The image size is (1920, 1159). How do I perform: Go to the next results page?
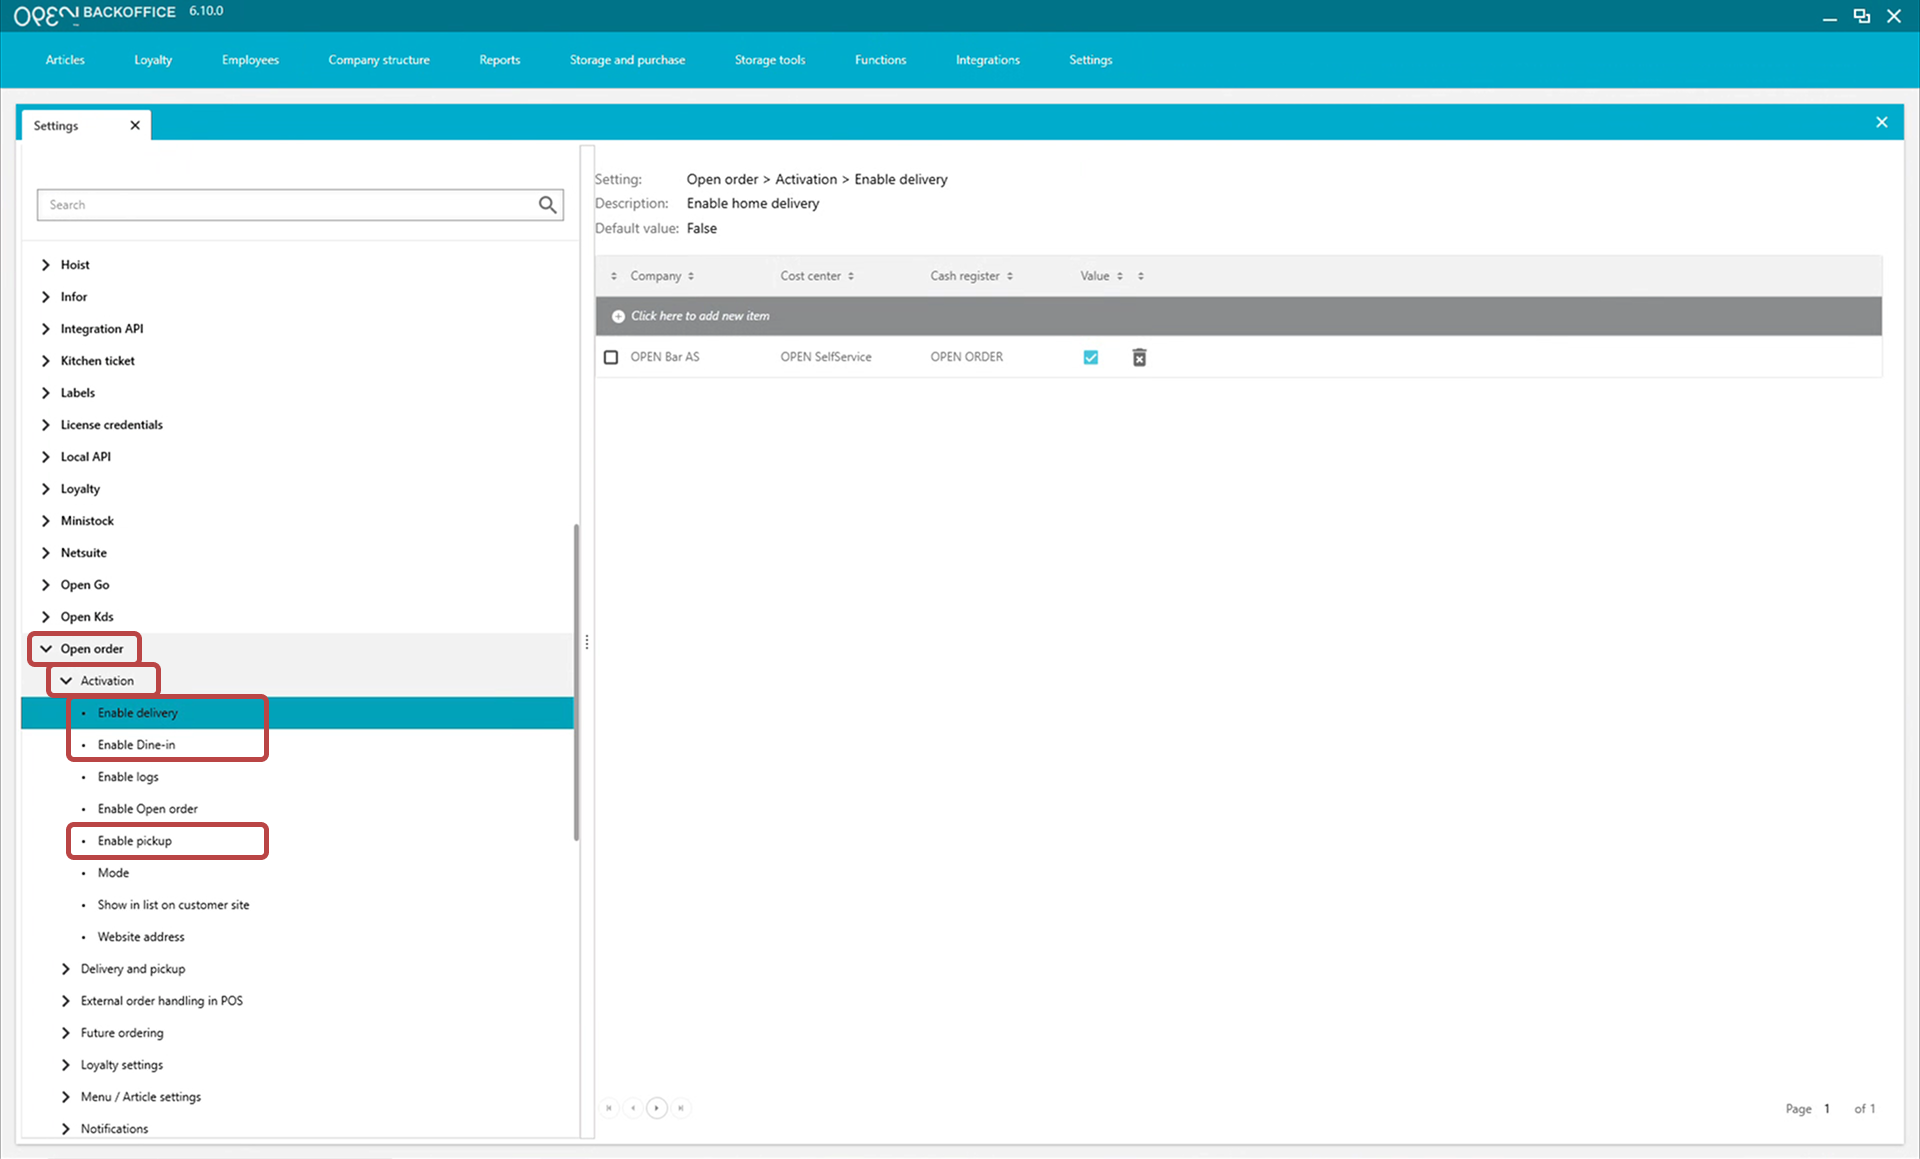pos(656,1108)
